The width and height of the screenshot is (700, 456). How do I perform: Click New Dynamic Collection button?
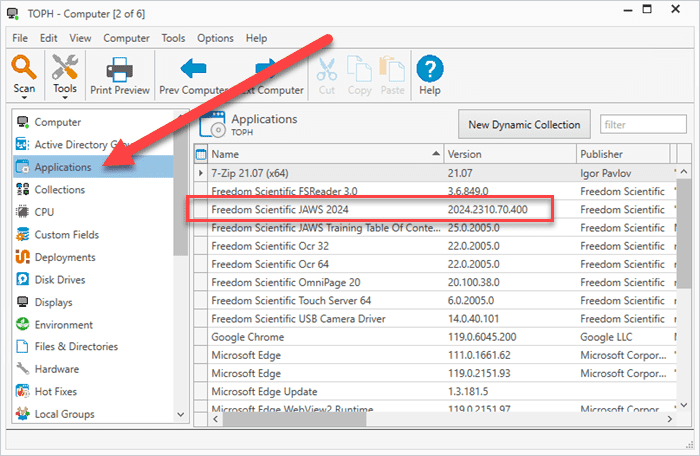524,125
